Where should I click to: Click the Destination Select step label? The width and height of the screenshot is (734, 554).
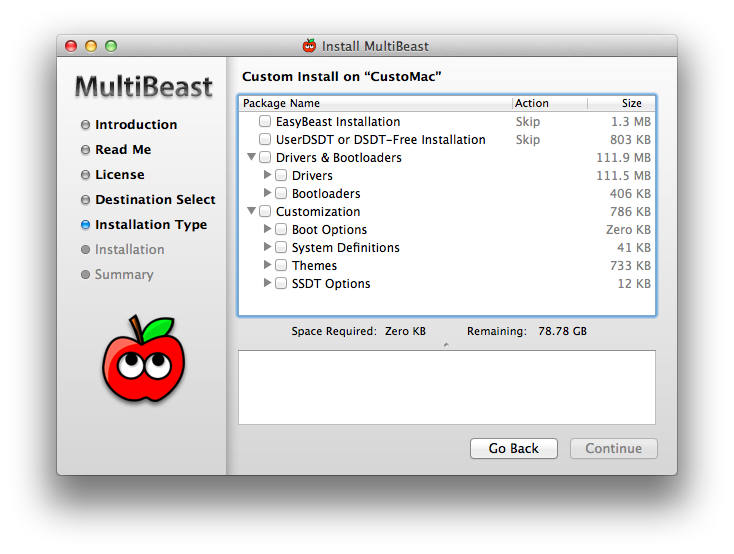coord(155,200)
